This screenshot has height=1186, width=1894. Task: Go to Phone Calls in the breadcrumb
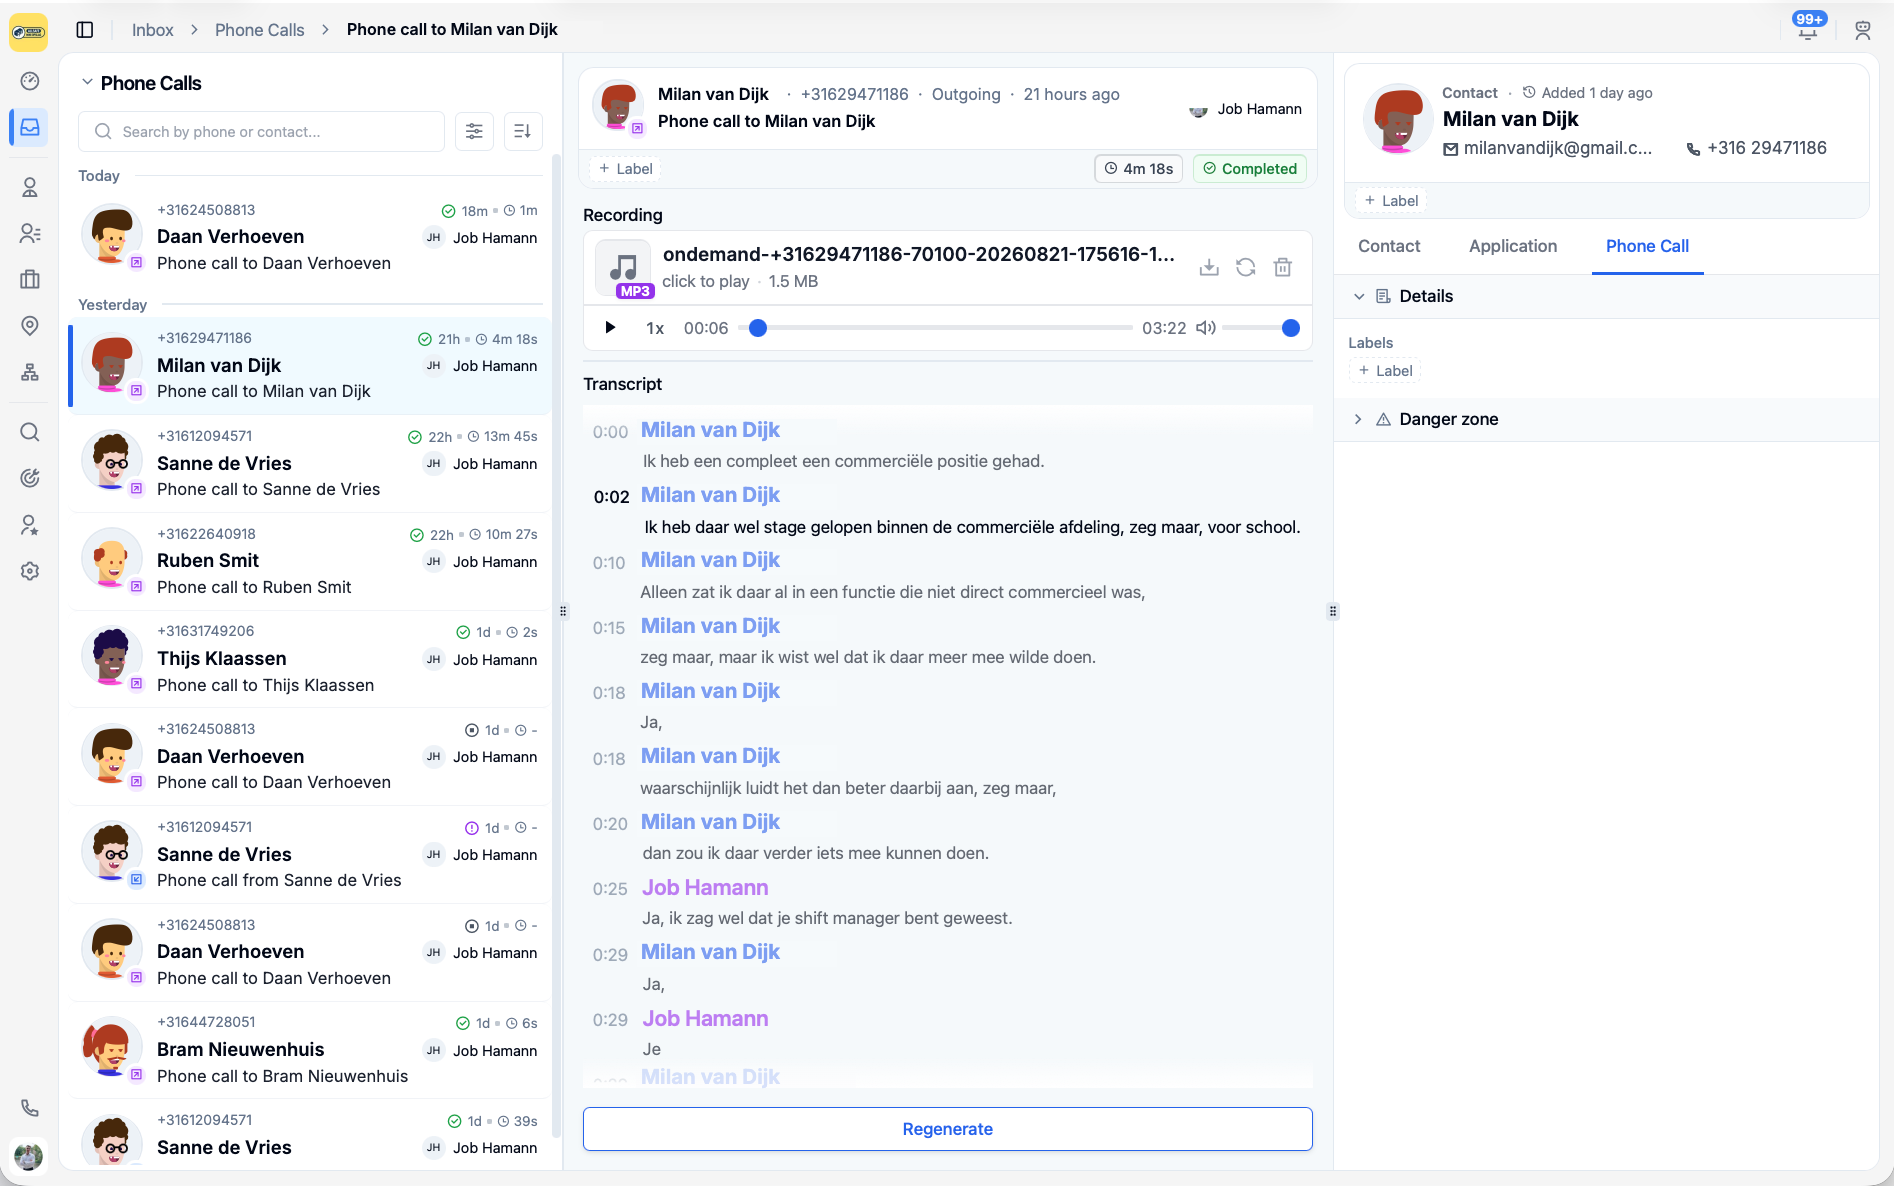[260, 30]
